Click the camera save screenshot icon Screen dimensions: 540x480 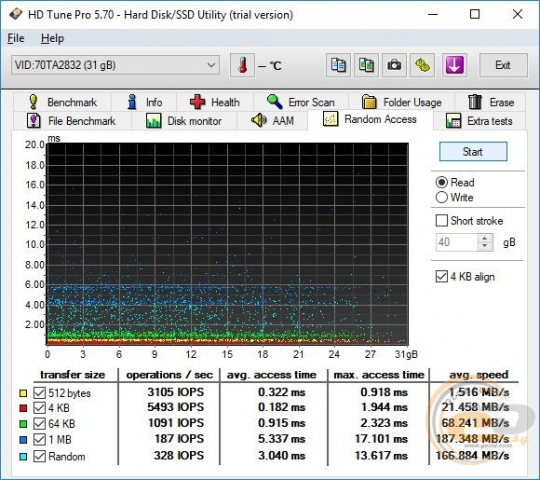[x=394, y=65]
